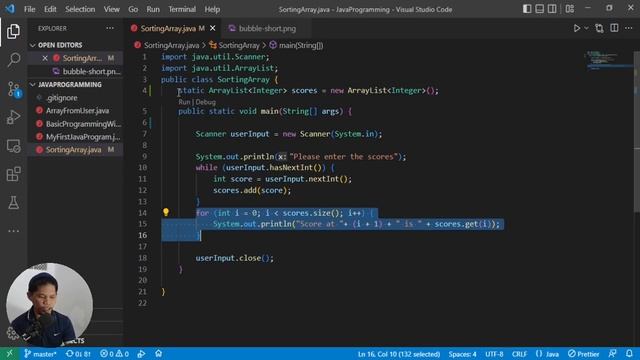The image size is (640, 360).
Task: Toggle the secondary side bar
Action: pos(552,9)
